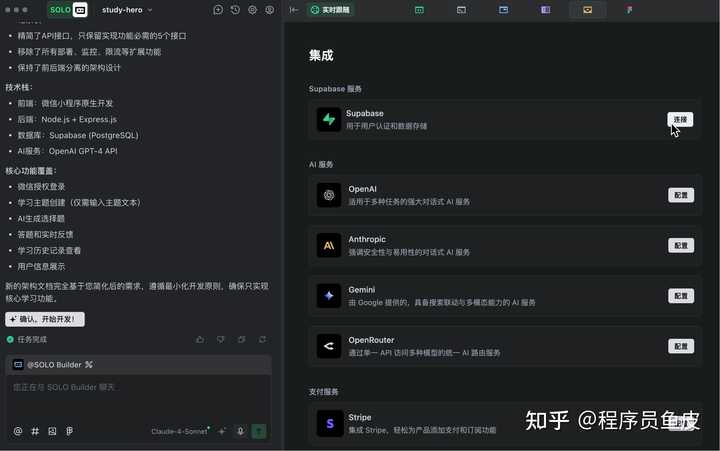Select the Supabase integration title text
Image resolution: width=720 pixels, height=451 pixels.
pyautogui.click(x=365, y=113)
